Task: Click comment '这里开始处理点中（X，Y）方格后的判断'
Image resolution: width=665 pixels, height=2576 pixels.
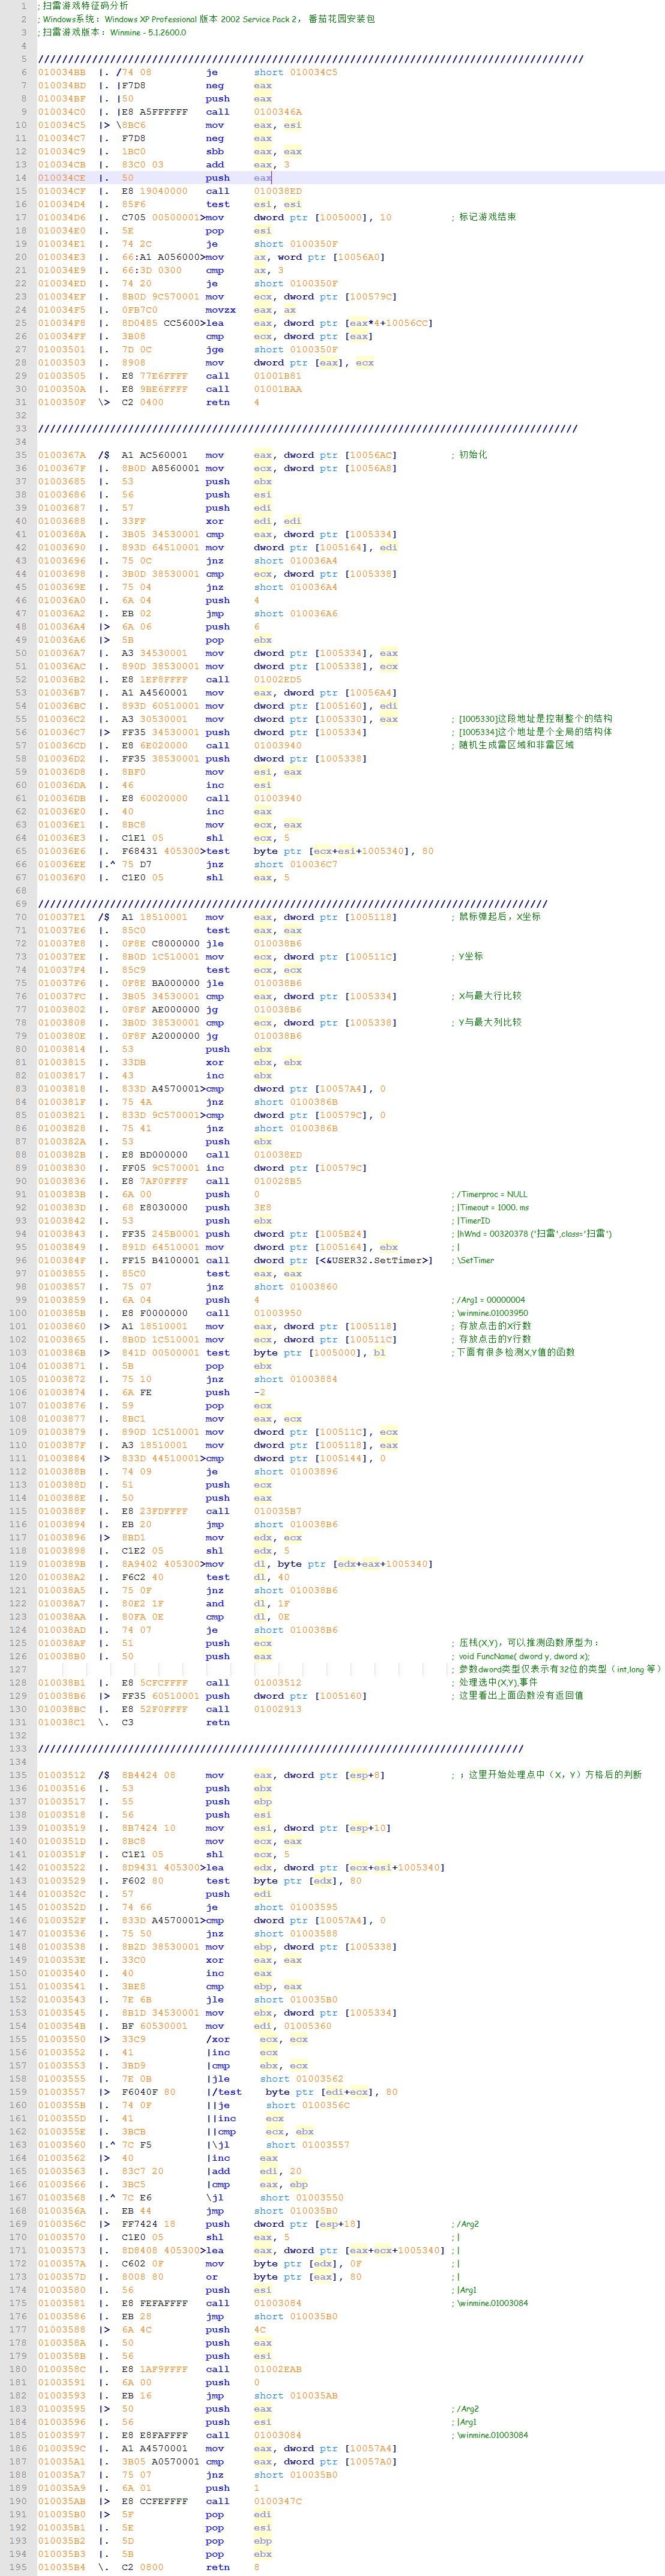Action: [554, 1775]
